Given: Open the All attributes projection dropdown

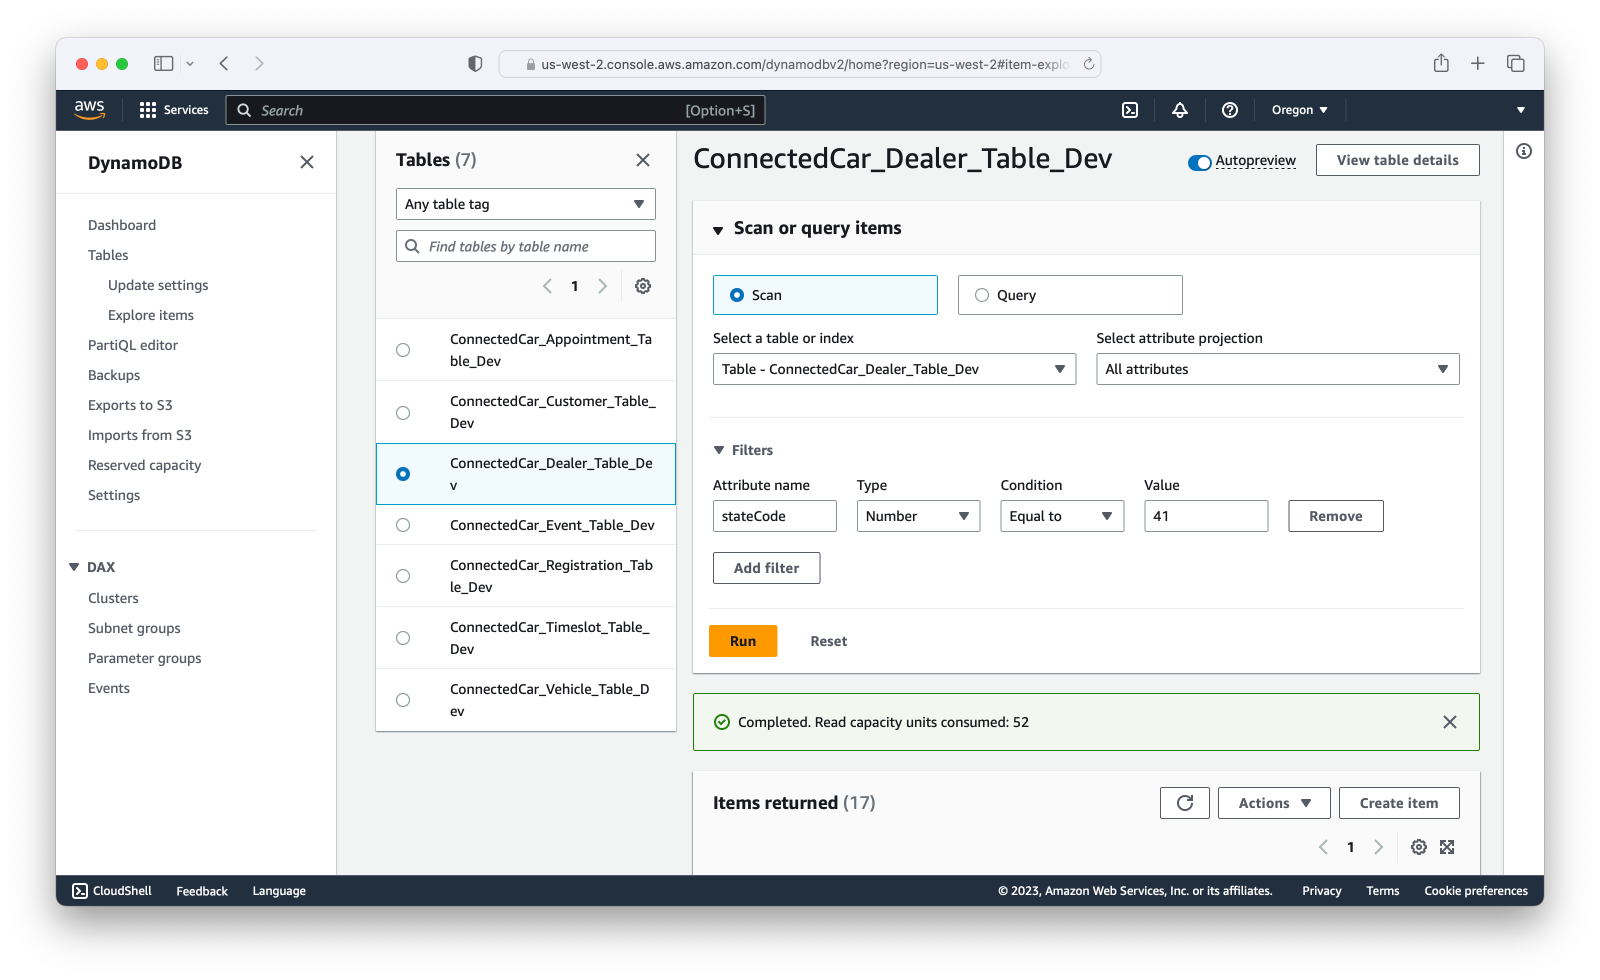Looking at the screenshot, I should click(1278, 369).
